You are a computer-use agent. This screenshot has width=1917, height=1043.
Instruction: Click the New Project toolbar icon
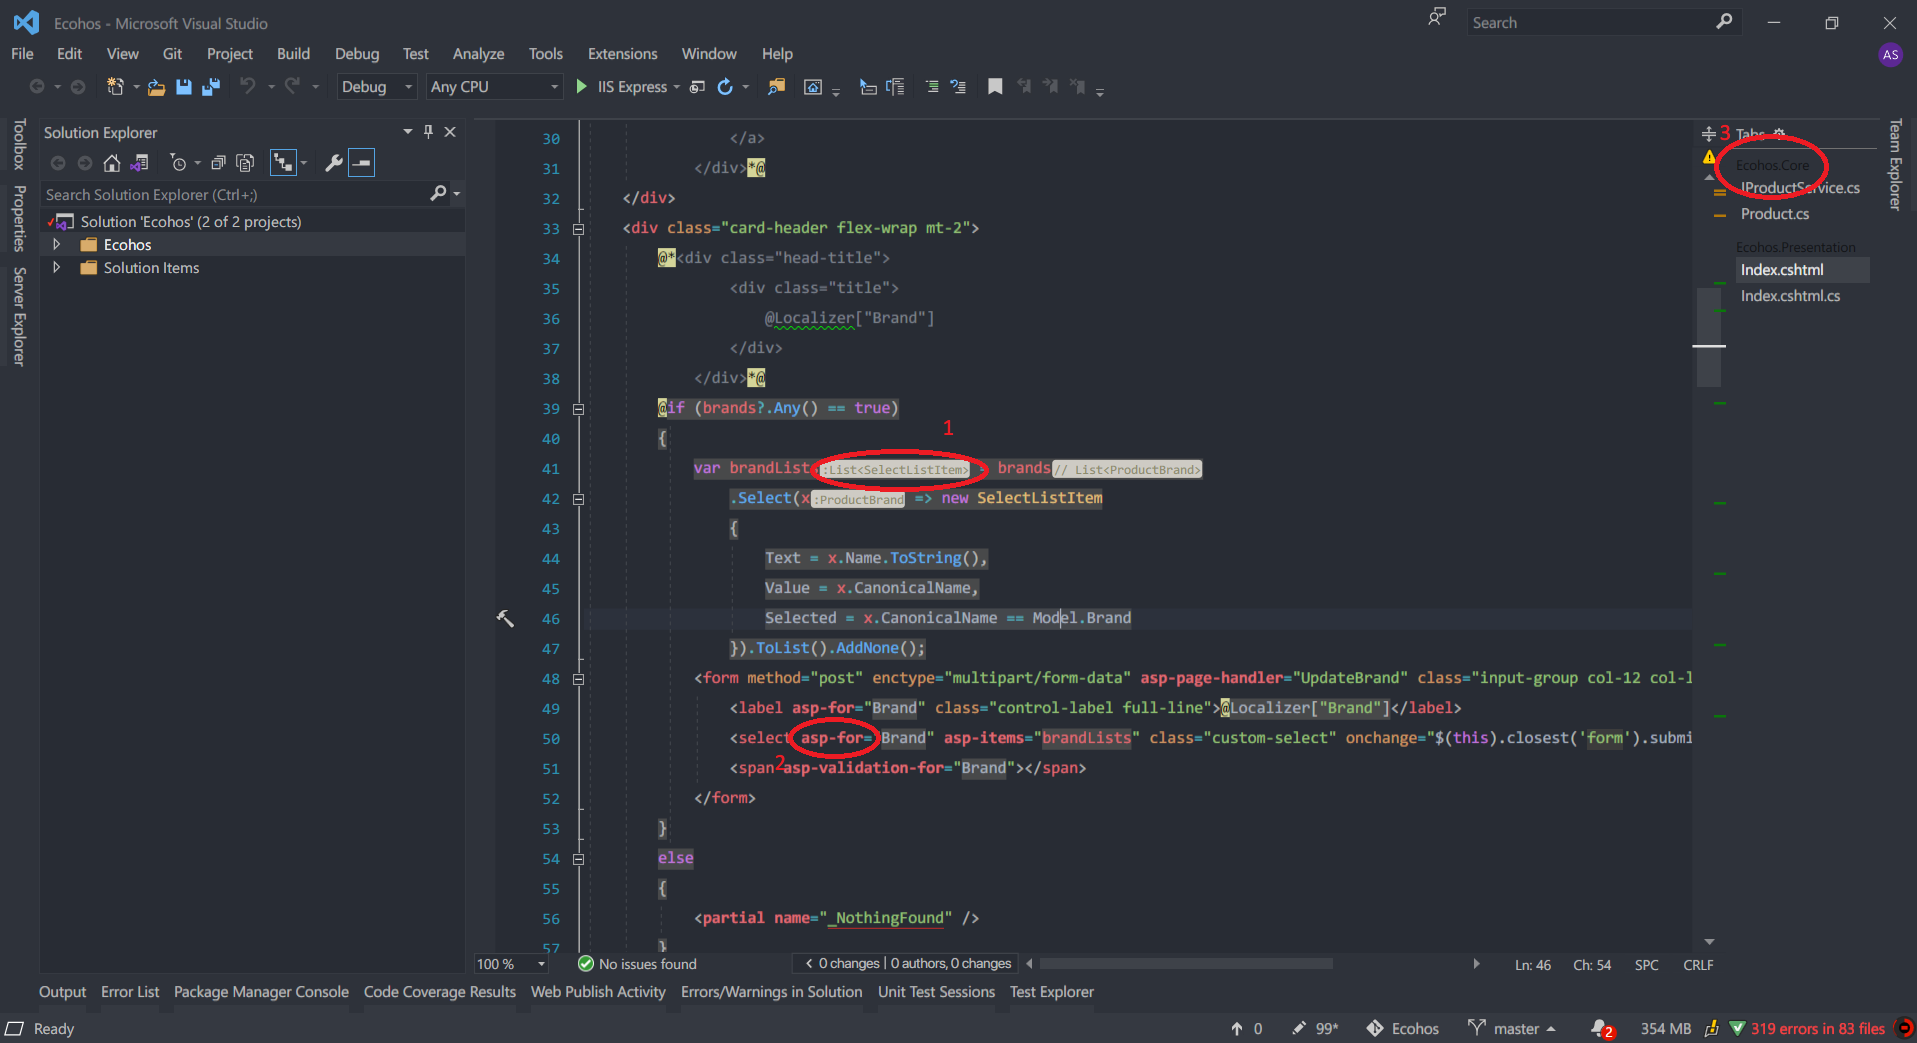[115, 87]
